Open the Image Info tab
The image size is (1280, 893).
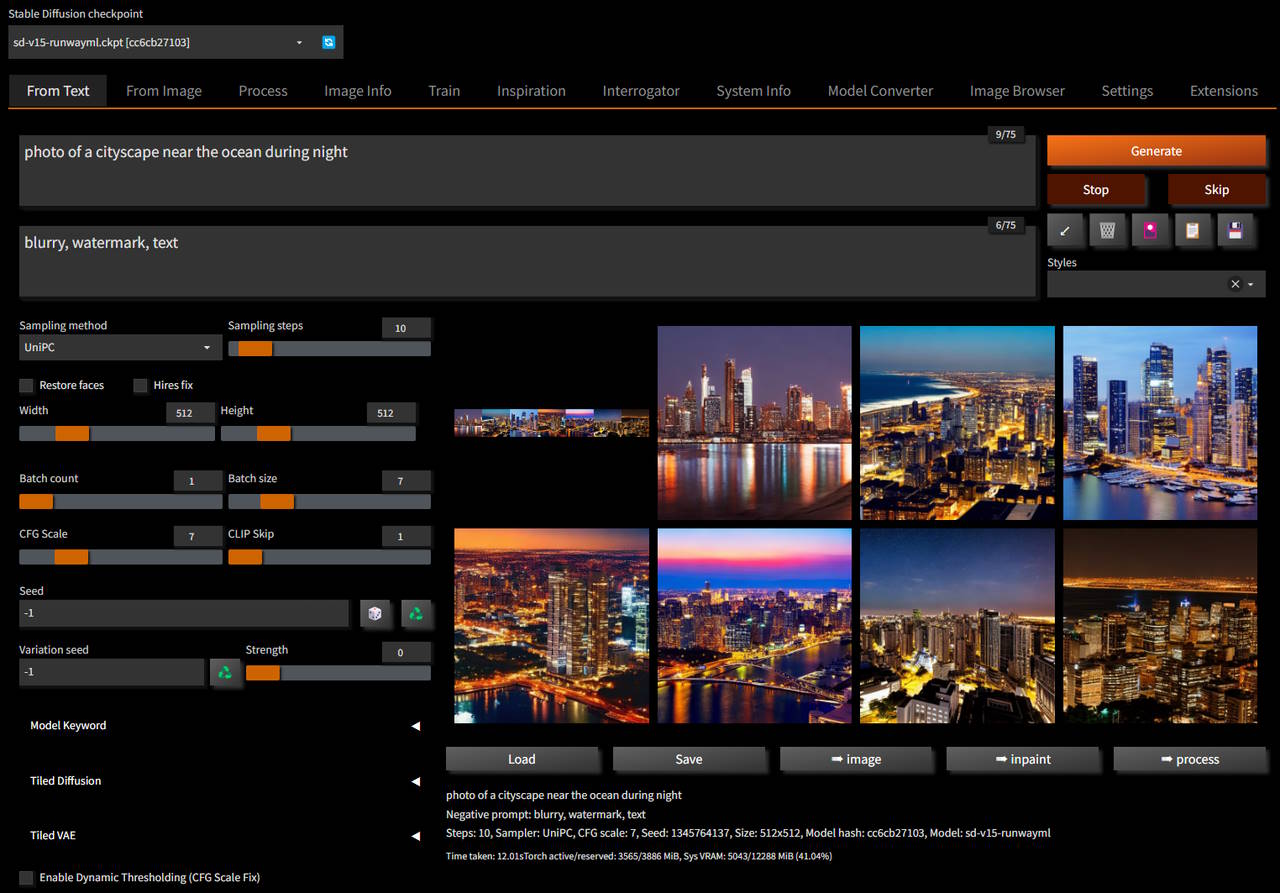[358, 90]
